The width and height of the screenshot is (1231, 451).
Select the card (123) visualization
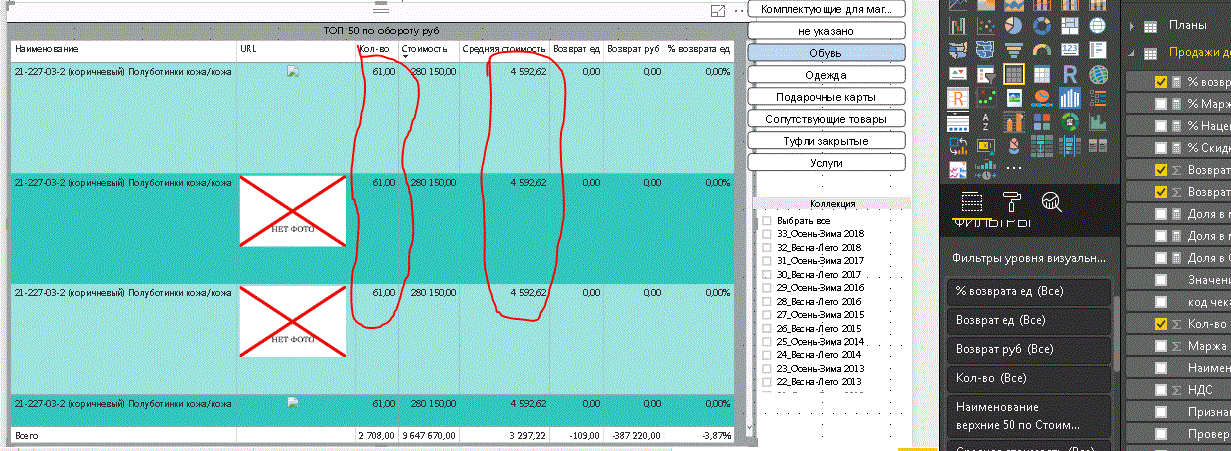[1070, 50]
